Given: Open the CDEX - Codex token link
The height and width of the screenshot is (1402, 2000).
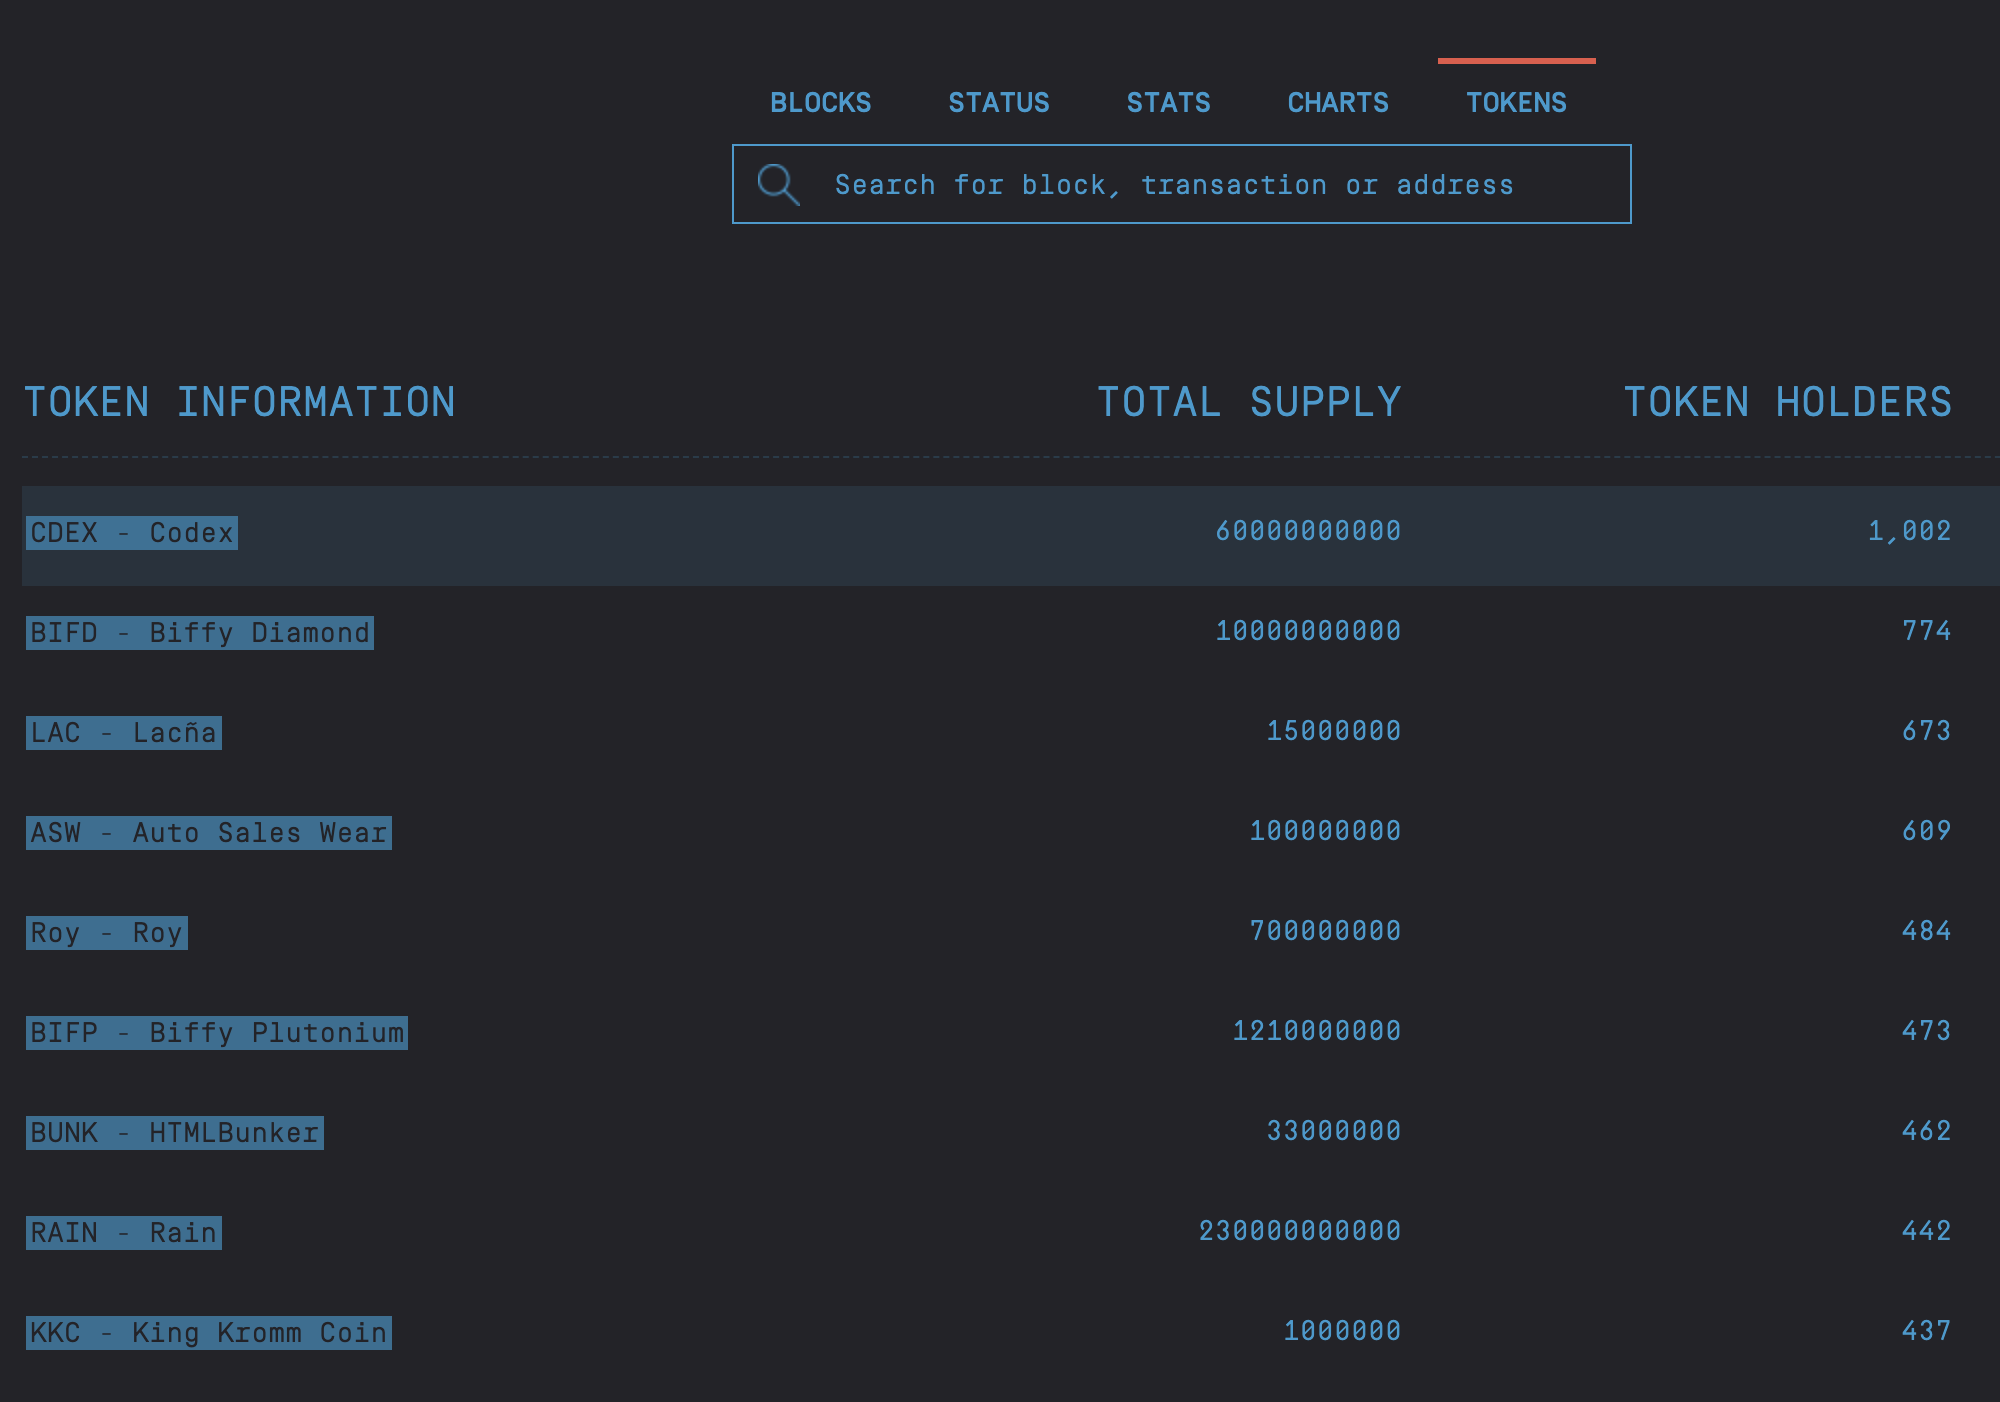Looking at the screenshot, I should tap(132, 533).
